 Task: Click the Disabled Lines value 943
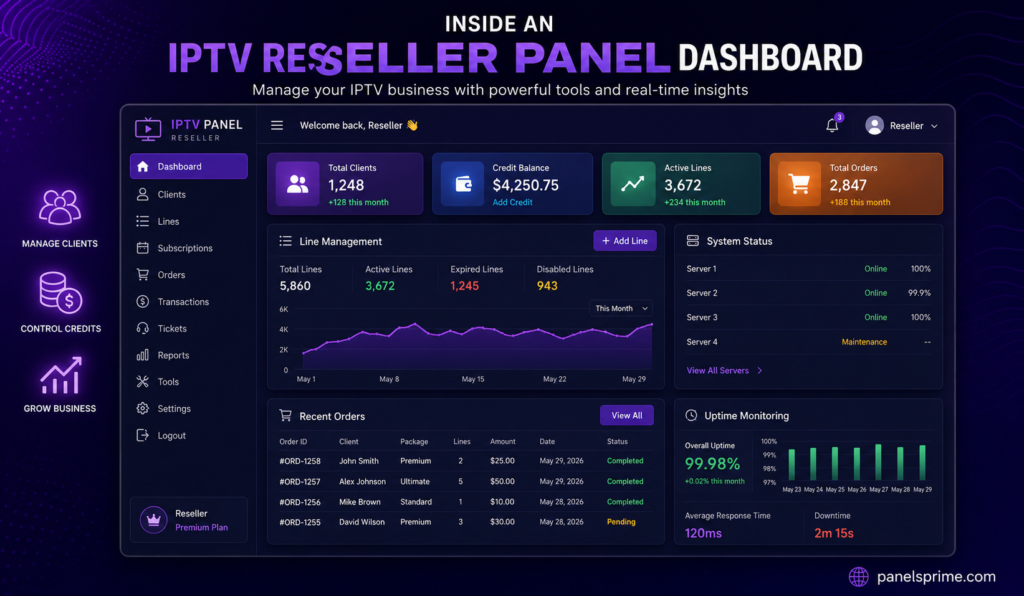[x=547, y=286]
